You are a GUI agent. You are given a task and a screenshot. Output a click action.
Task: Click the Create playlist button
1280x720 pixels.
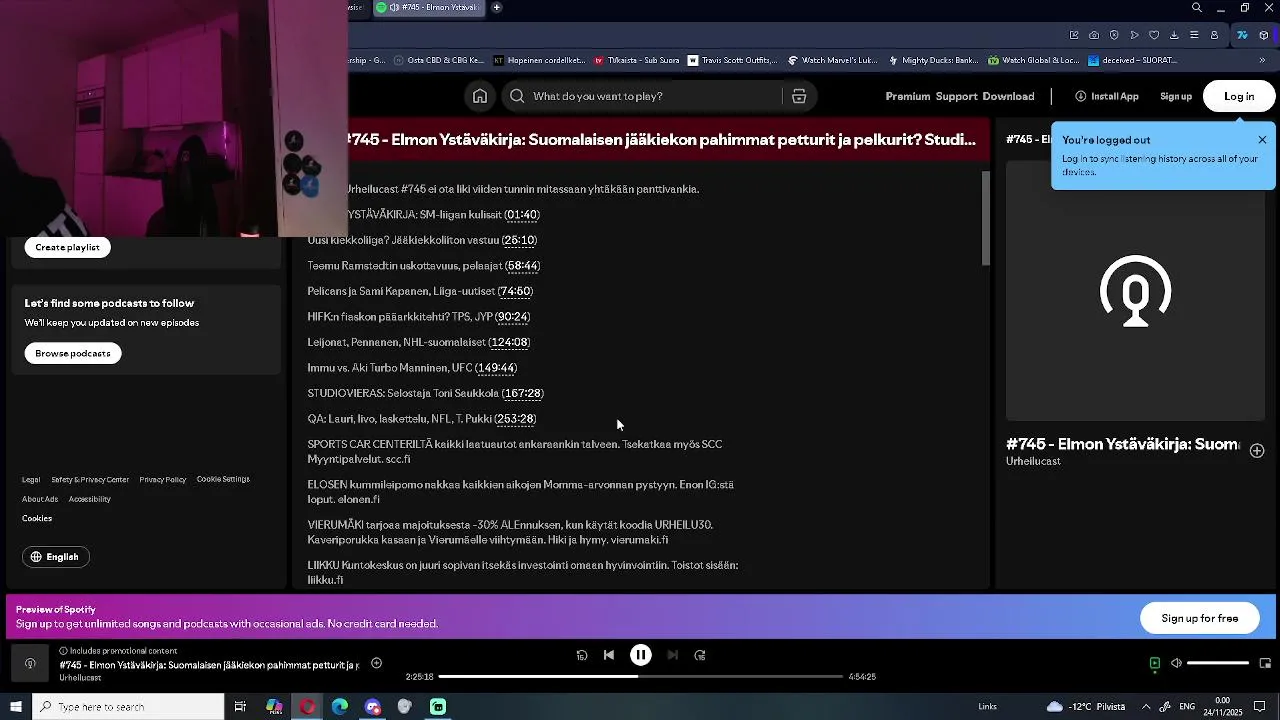68,247
